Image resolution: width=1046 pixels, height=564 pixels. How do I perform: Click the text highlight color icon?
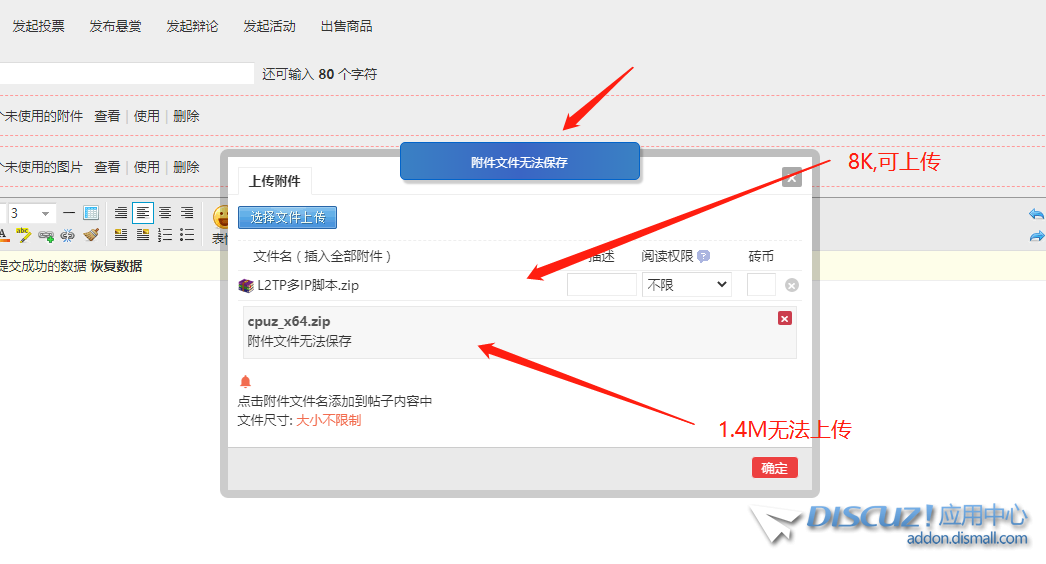pyautogui.click(x=23, y=235)
